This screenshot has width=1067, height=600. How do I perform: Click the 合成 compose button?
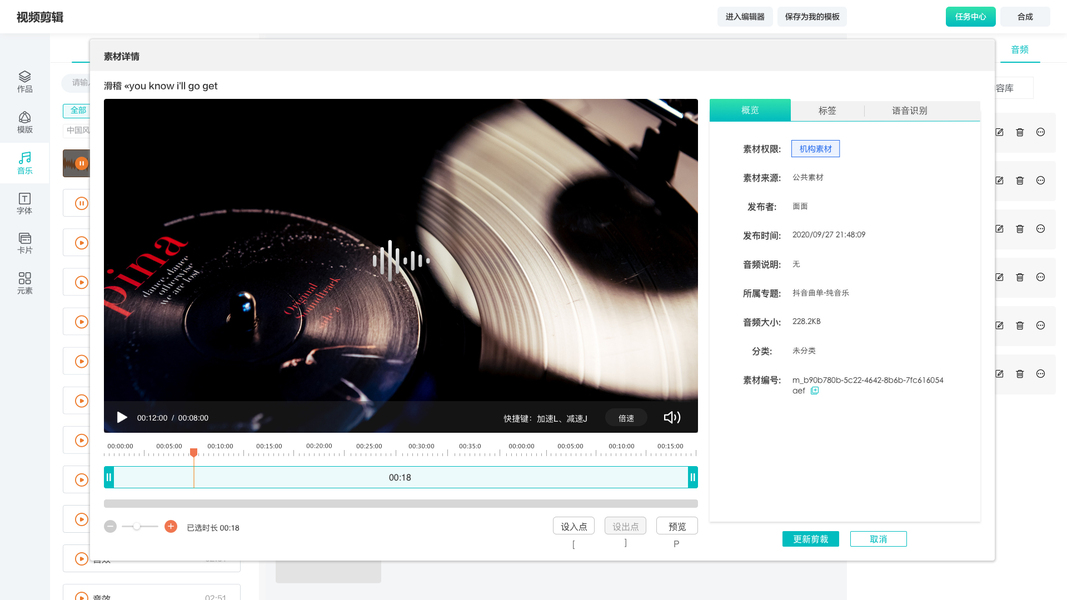click(1025, 17)
